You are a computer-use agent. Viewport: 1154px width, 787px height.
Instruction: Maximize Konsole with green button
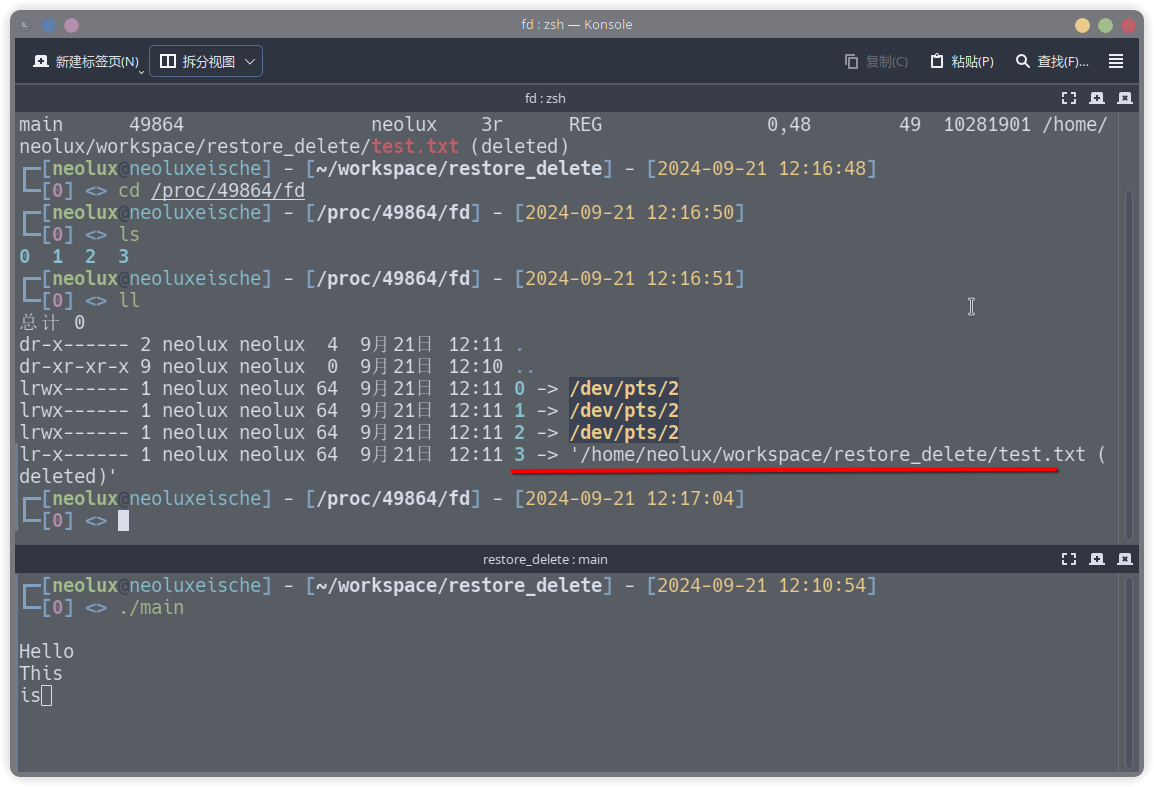(1105, 25)
